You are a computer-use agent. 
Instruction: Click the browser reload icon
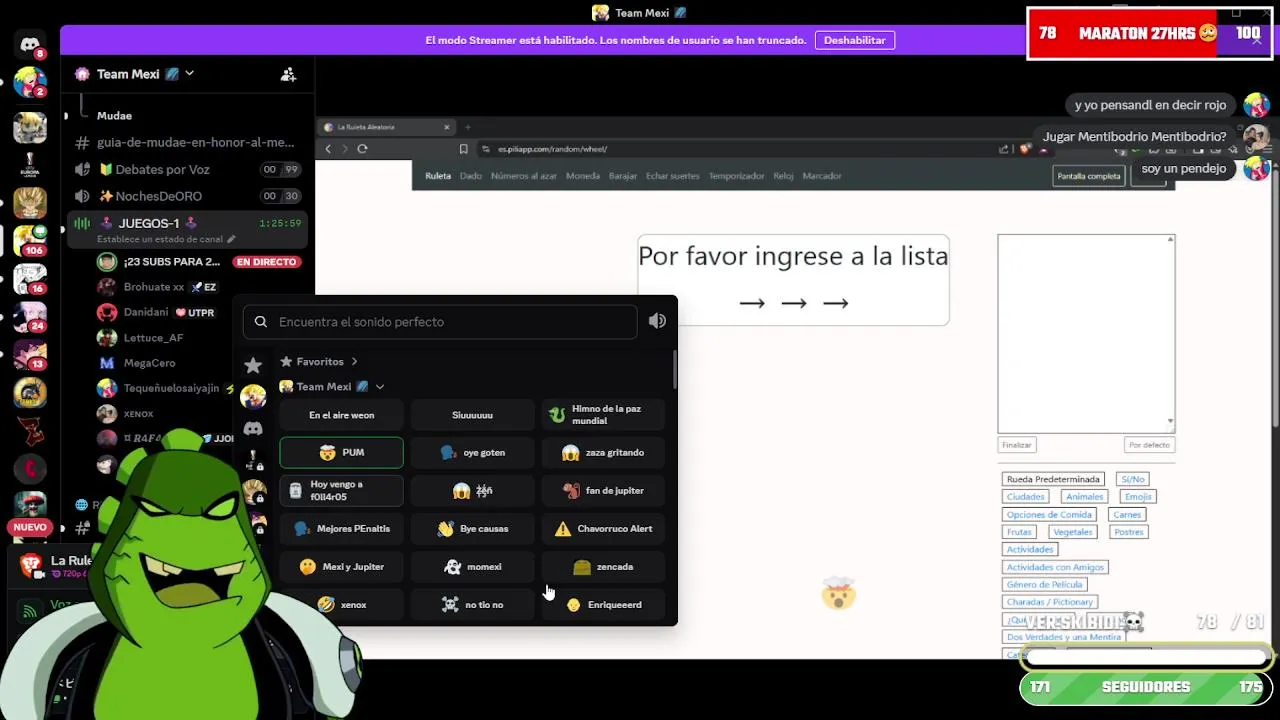362,149
